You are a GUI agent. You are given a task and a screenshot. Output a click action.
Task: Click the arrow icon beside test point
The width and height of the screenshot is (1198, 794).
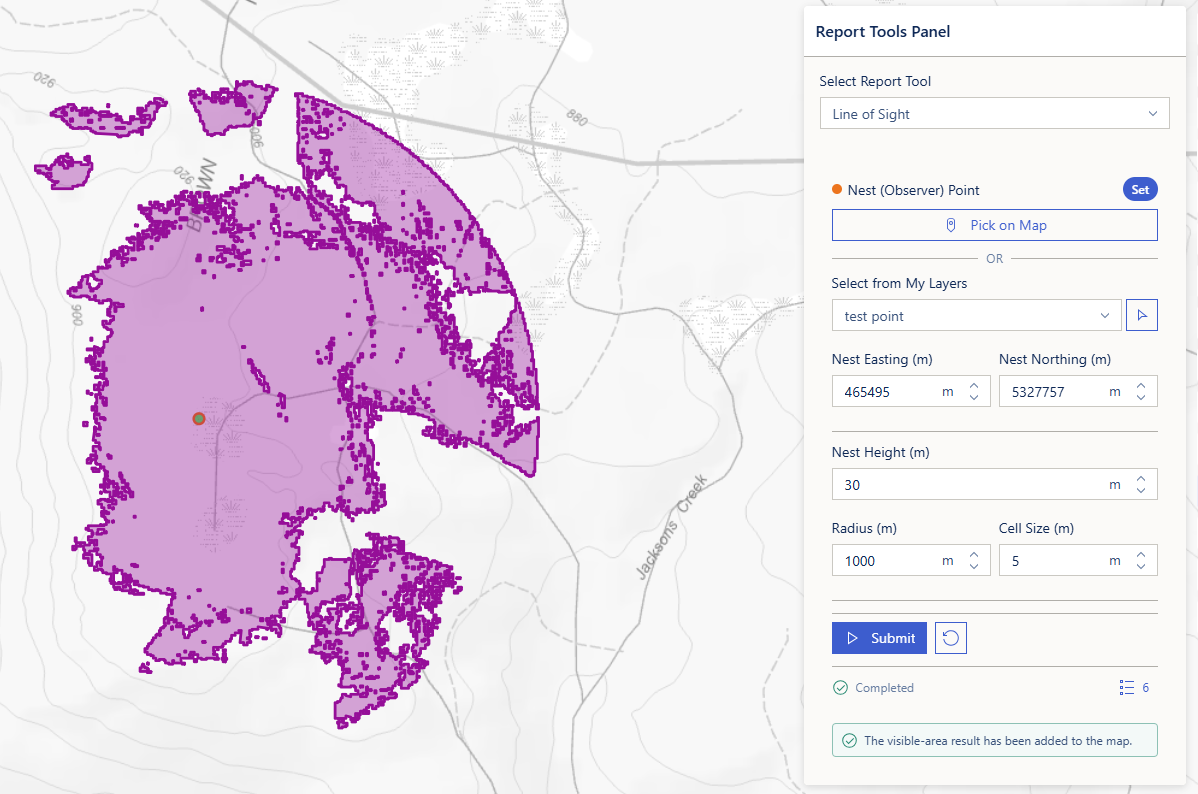[x=1141, y=315]
